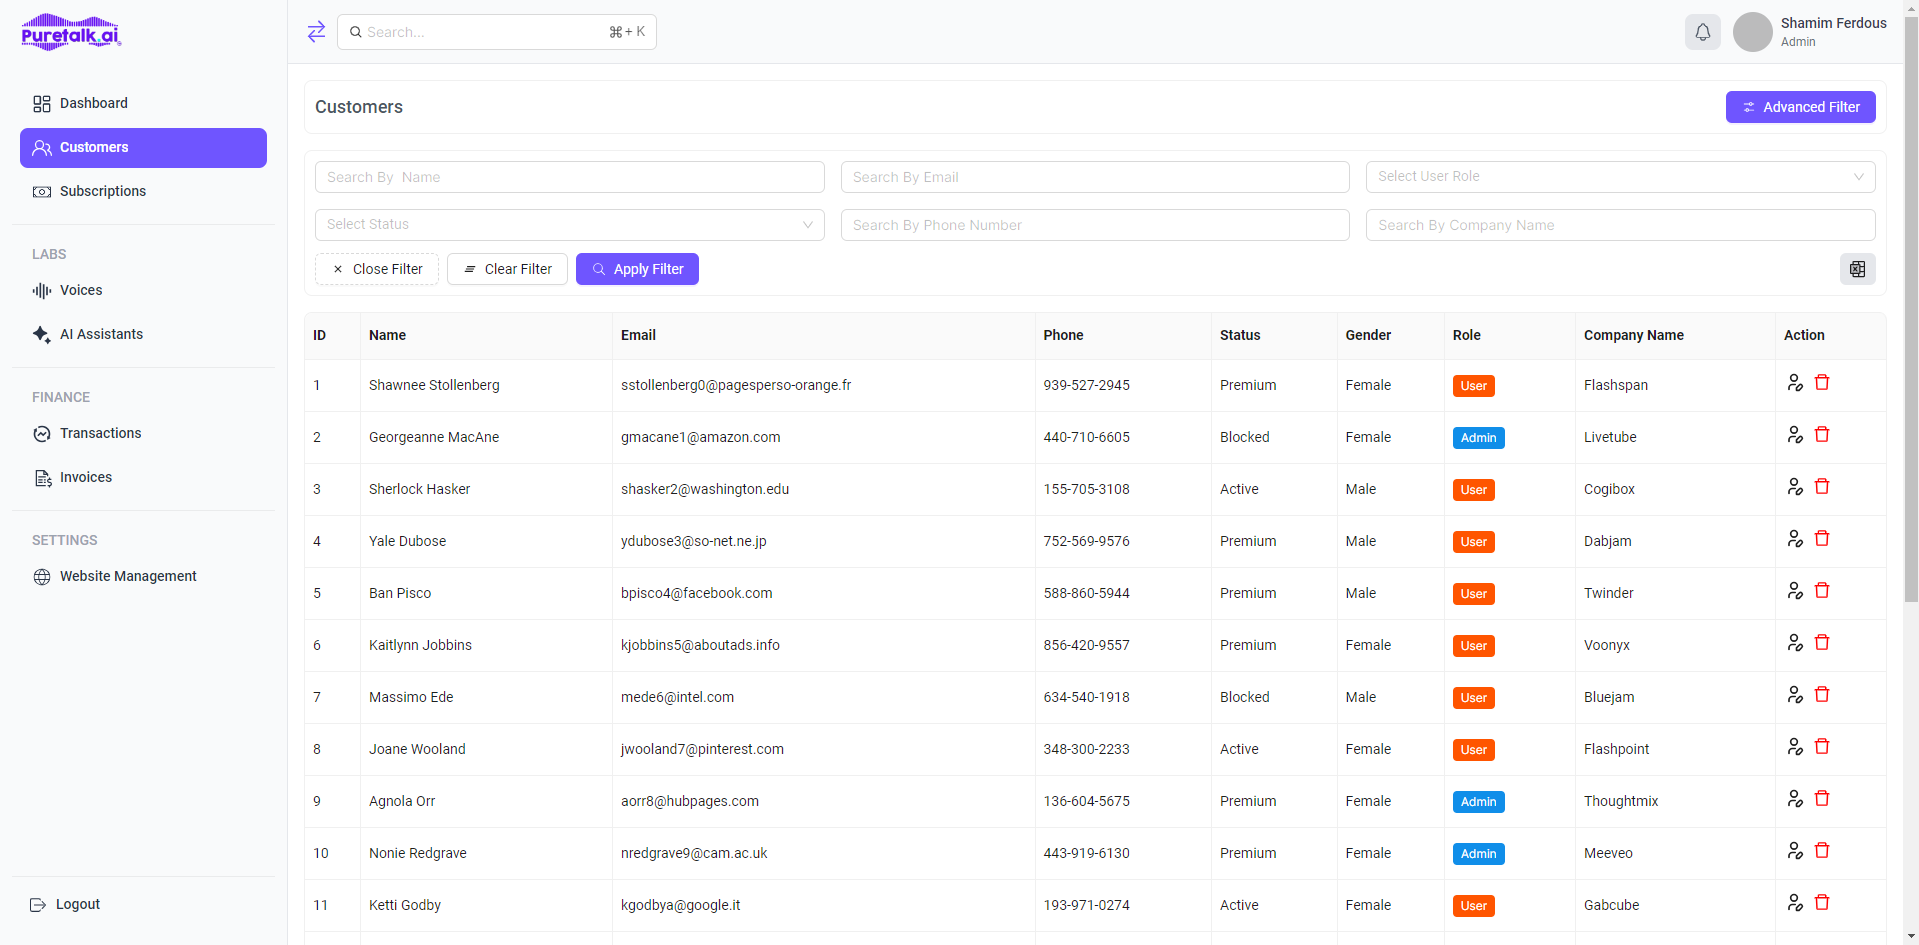Click the Website Management globe icon
The image size is (1919, 945).
pos(41,576)
